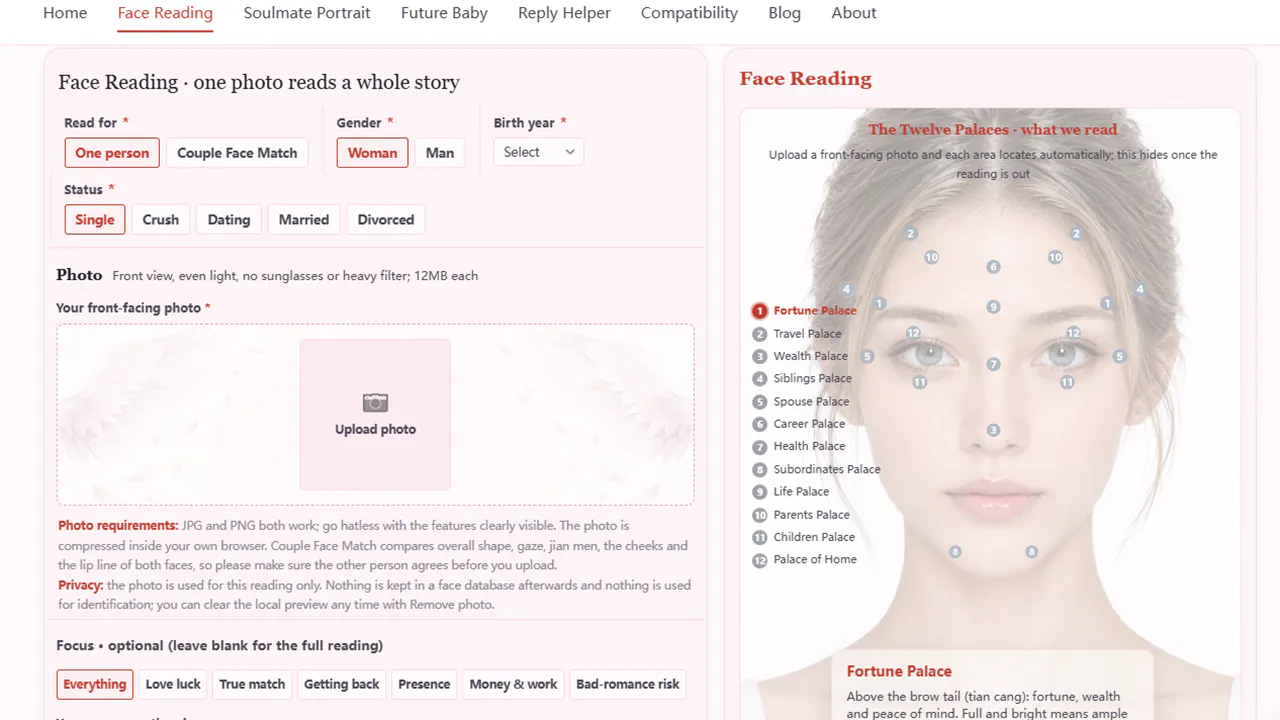Select the Life Palace legend marker 9

pos(760,492)
